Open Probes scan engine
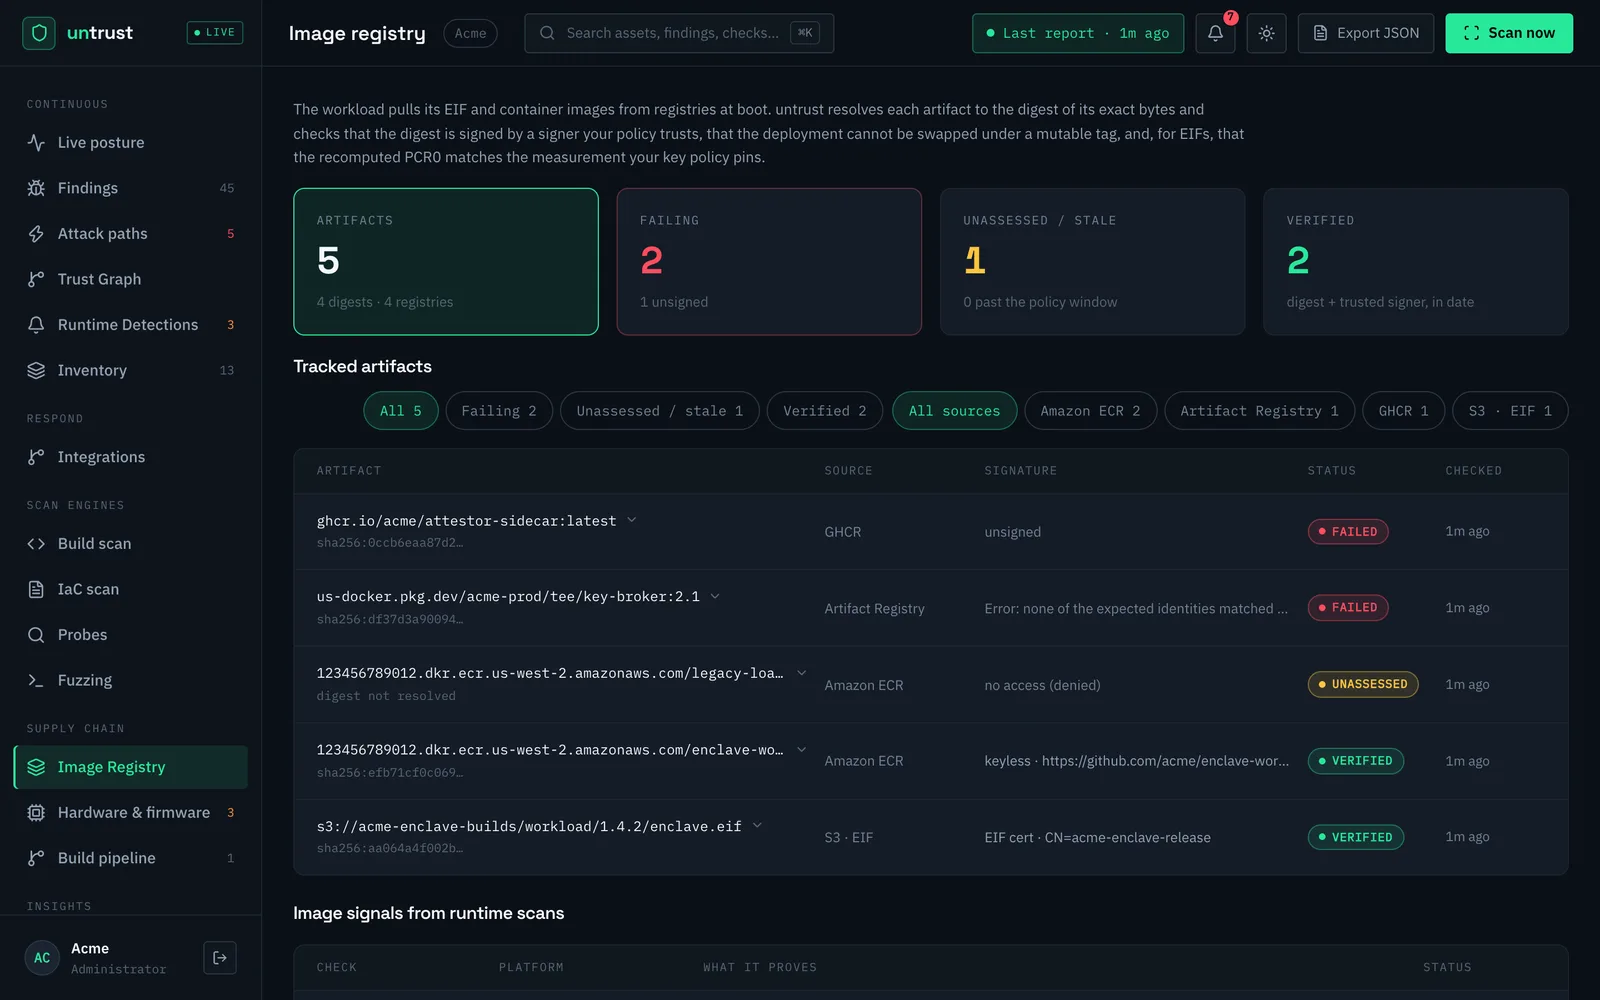The width and height of the screenshot is (1600, 1000). (131, 635)
